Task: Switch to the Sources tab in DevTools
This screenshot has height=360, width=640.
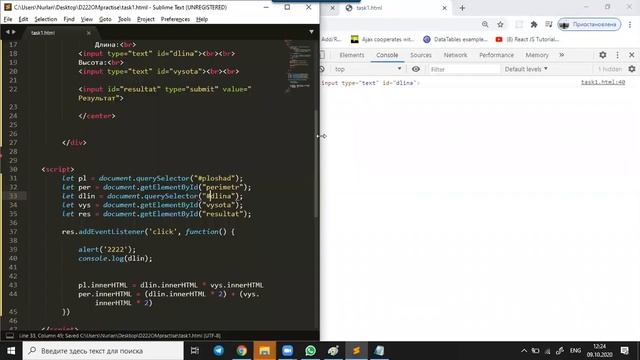Action: (420, 55)
